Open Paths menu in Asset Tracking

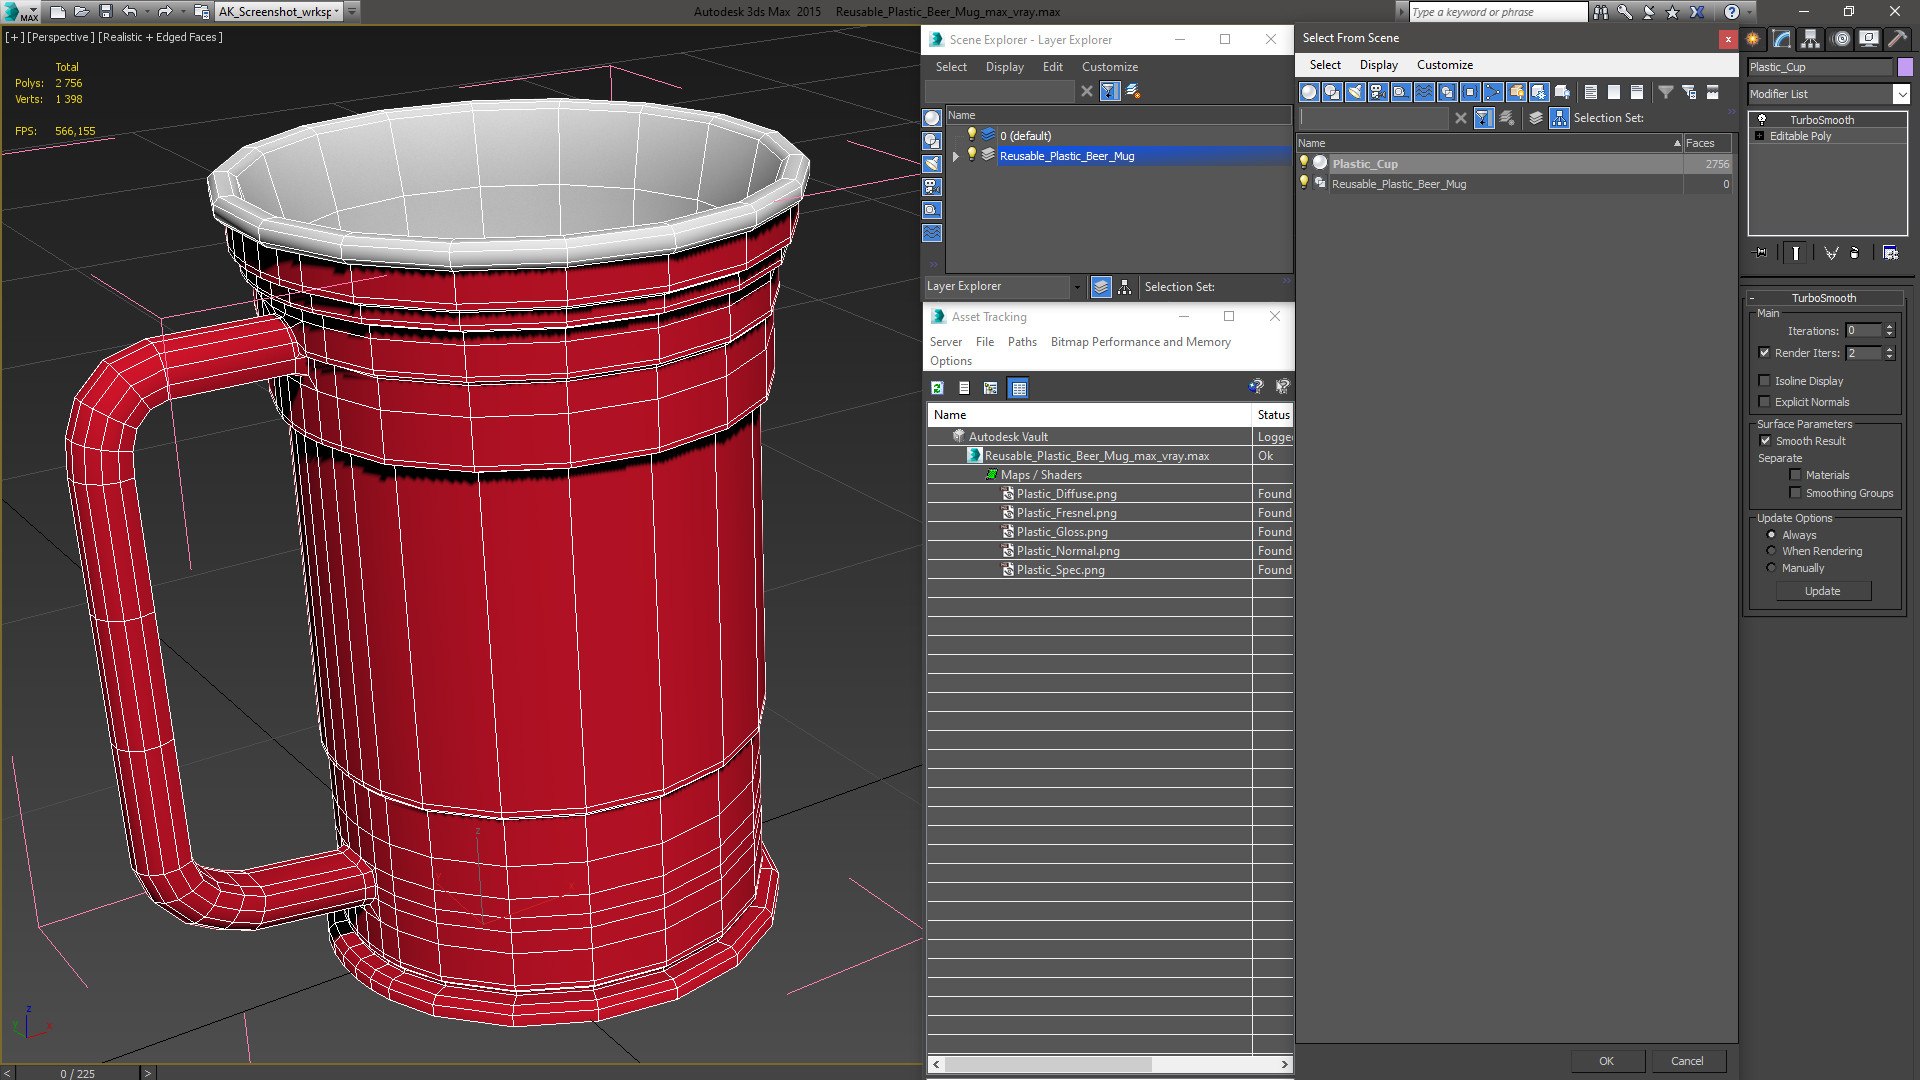(x=1022, y=342)
